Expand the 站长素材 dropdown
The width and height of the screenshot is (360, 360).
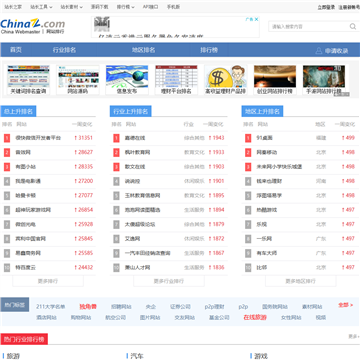pyautogui.click(x=71, y=7)
